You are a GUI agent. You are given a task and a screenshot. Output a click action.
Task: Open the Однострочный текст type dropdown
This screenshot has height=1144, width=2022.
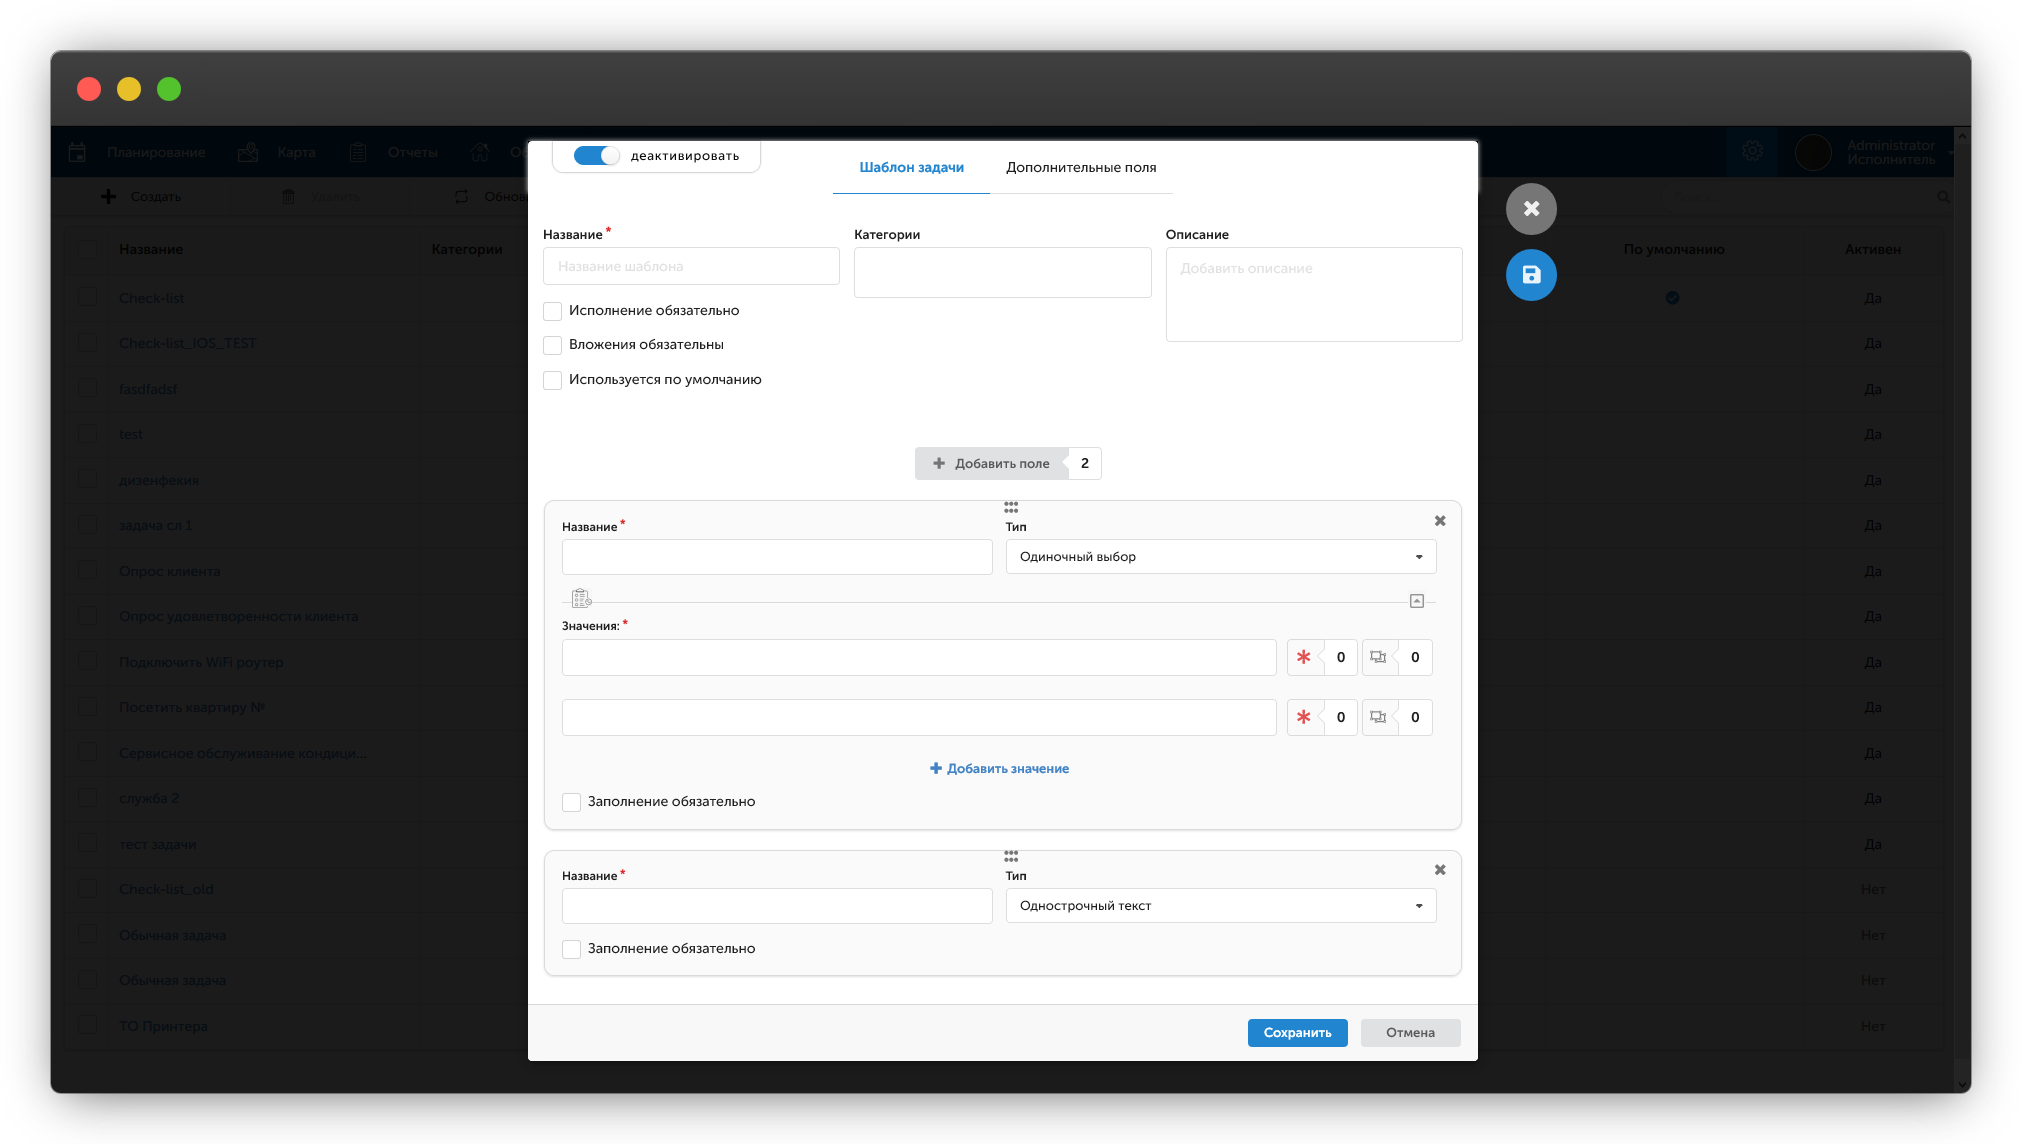coord(1220,906)
